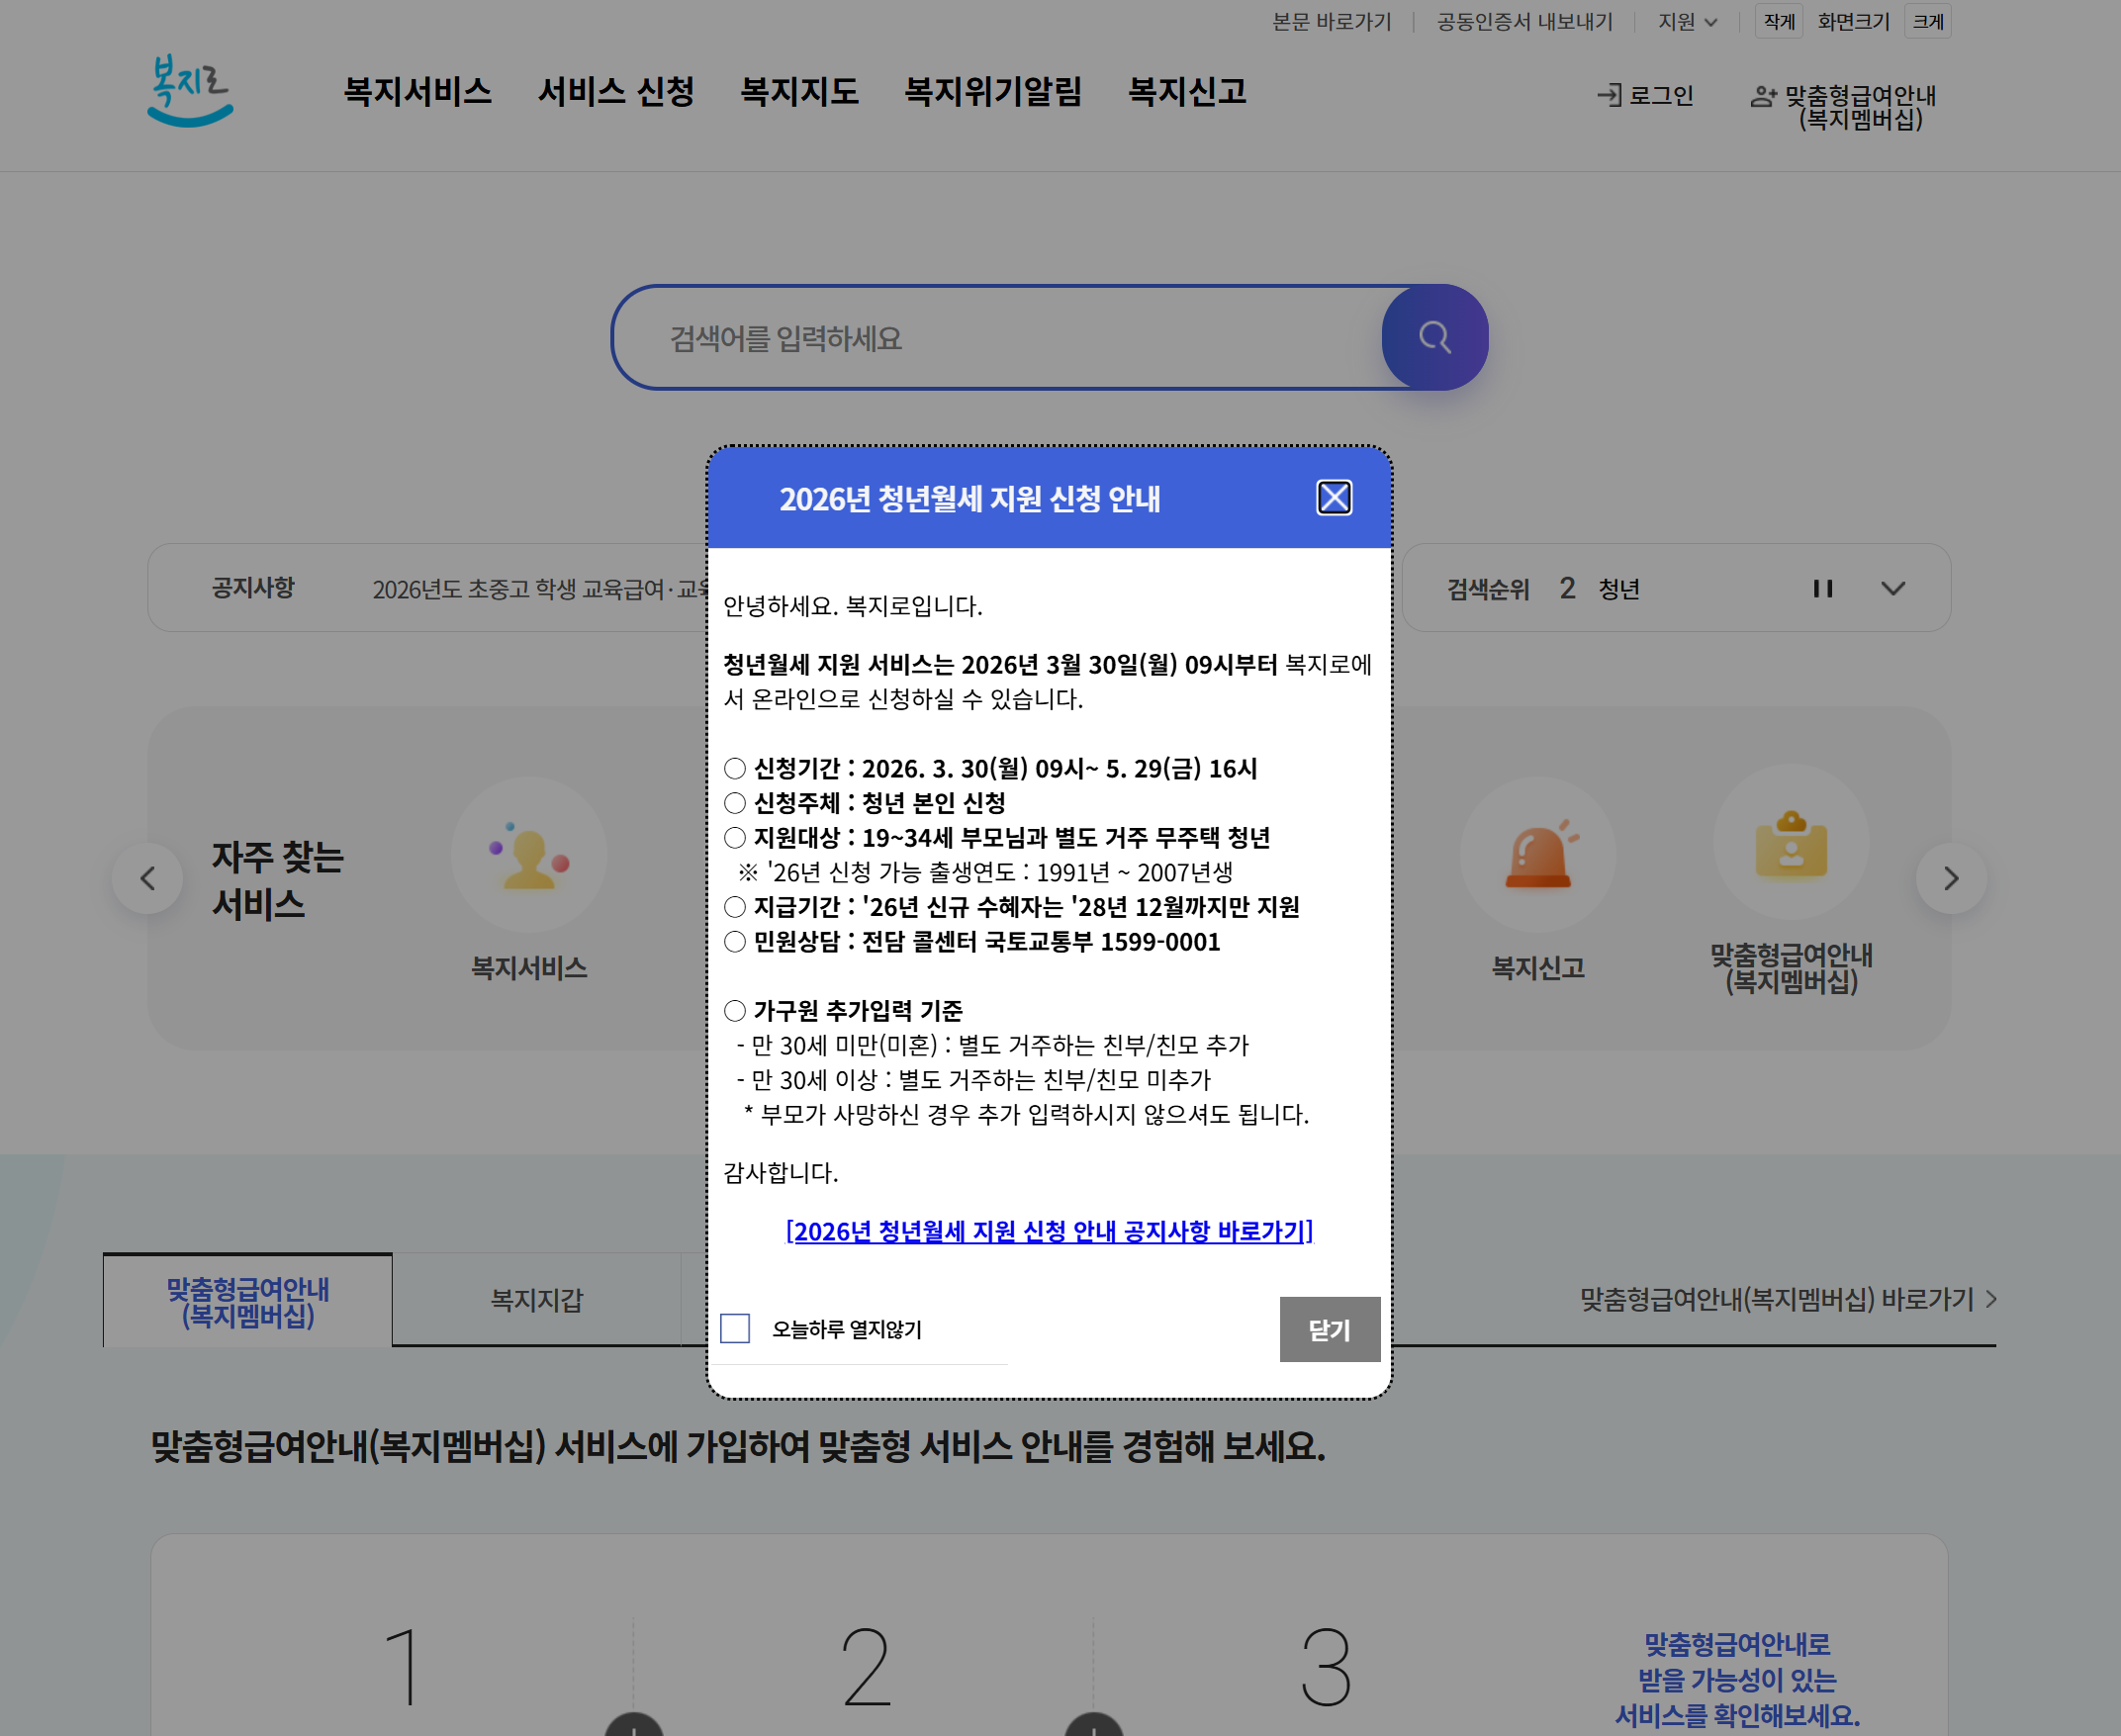
Task: Open the 복지지도 menu
Action: (x=799, y=92)
